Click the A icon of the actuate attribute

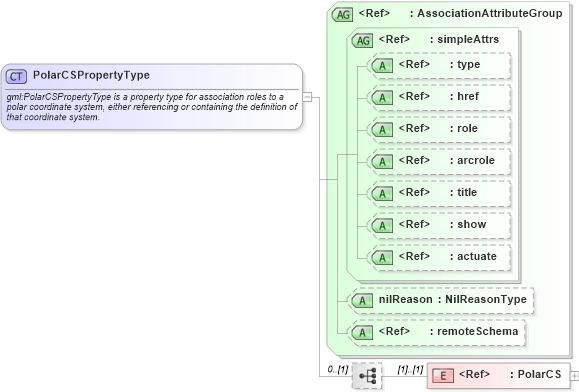coord(382,258)
